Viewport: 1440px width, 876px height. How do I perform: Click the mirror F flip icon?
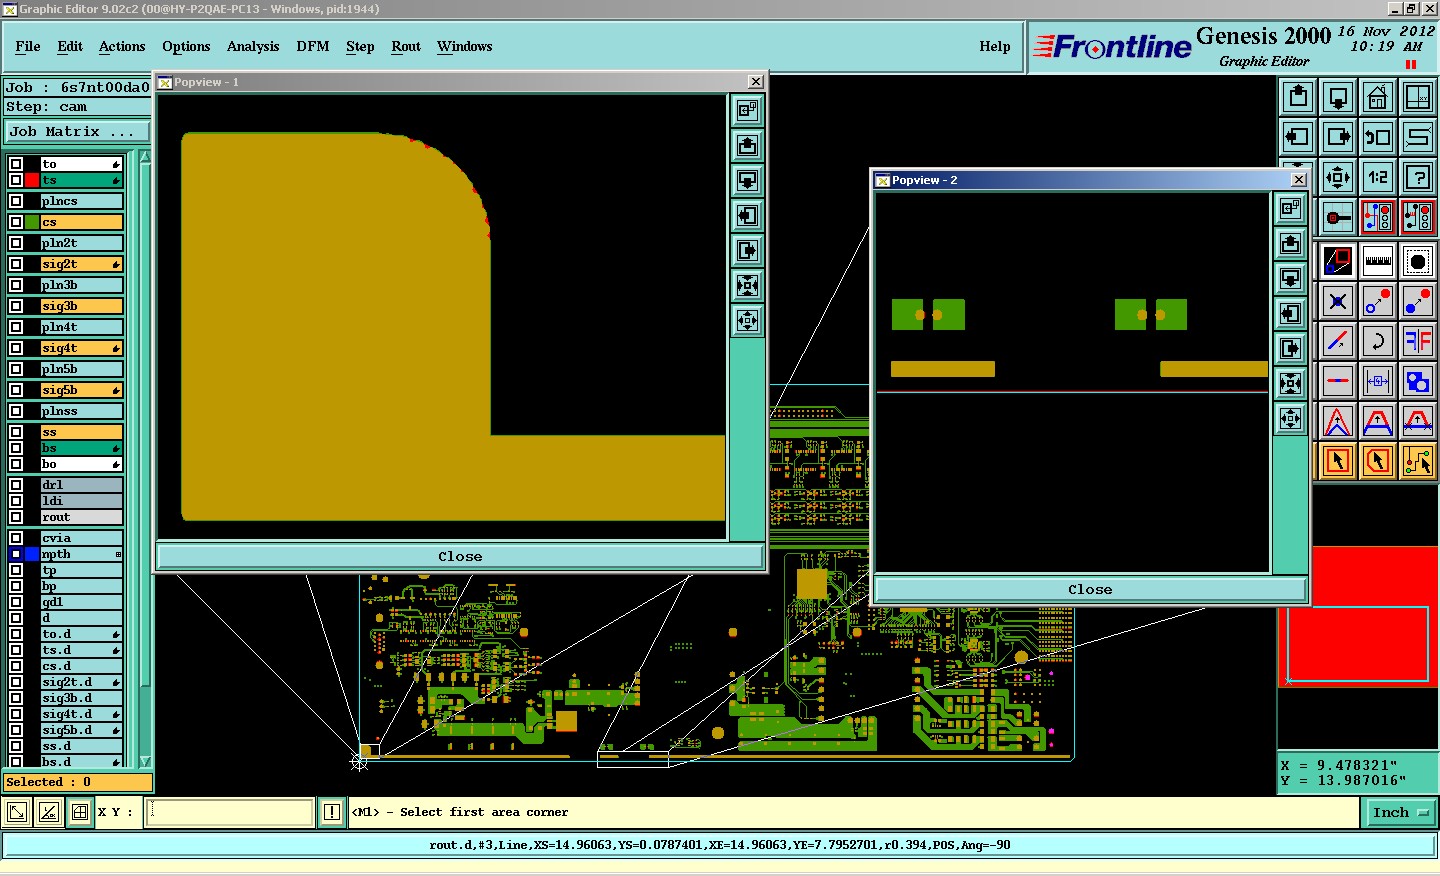(x=1418, y=341)
